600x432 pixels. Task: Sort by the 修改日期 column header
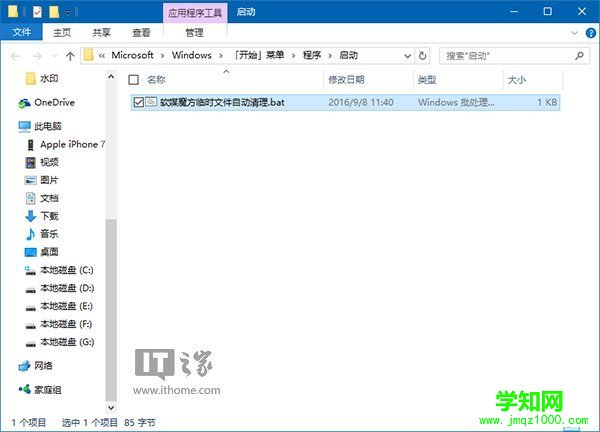(346, 80)
